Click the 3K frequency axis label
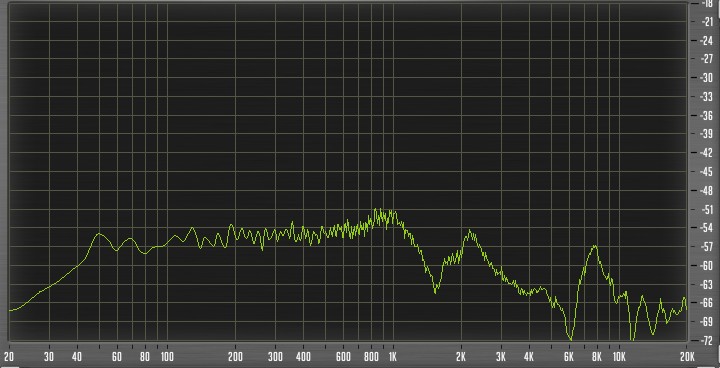Image resolution: width=720 pixels, height=368 pixels. point(501,357)
